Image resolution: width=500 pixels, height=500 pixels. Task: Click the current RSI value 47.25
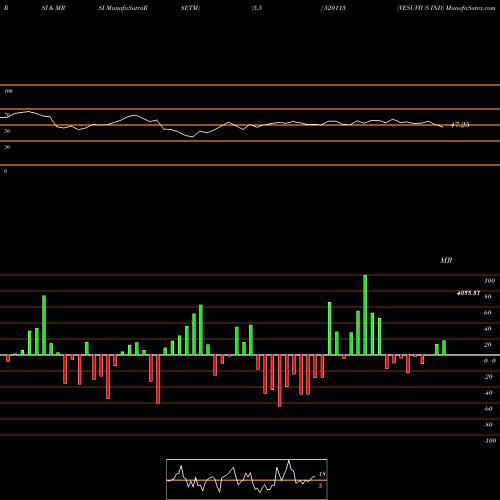pyautogui.click(x=460, y=125)
